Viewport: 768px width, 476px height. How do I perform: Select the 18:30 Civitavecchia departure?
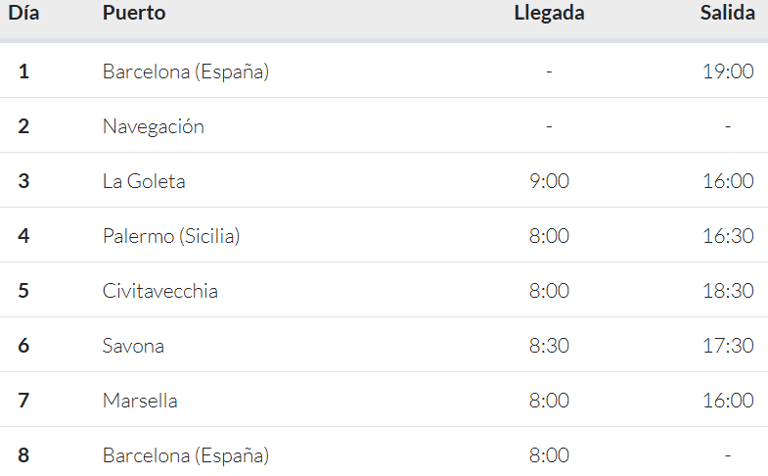[728, 291]
